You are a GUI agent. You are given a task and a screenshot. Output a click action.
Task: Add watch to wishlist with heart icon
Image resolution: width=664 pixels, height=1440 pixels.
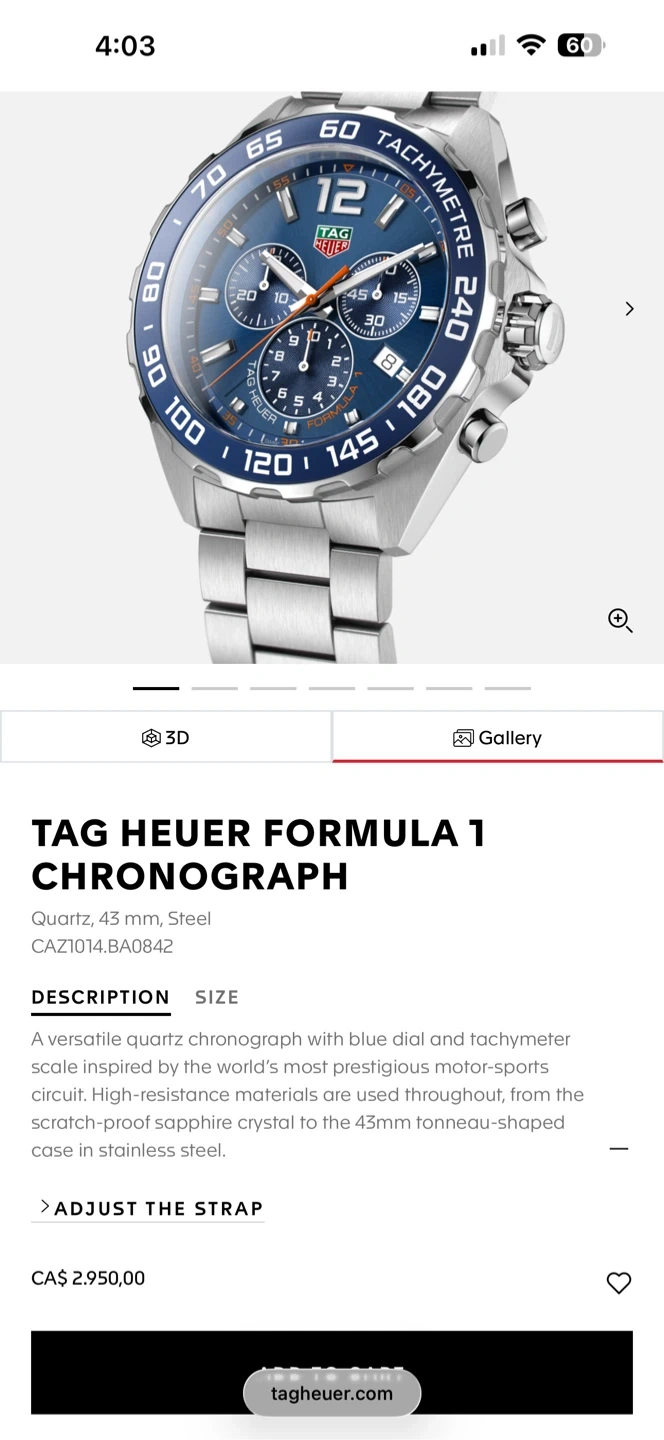[619, 1283]
